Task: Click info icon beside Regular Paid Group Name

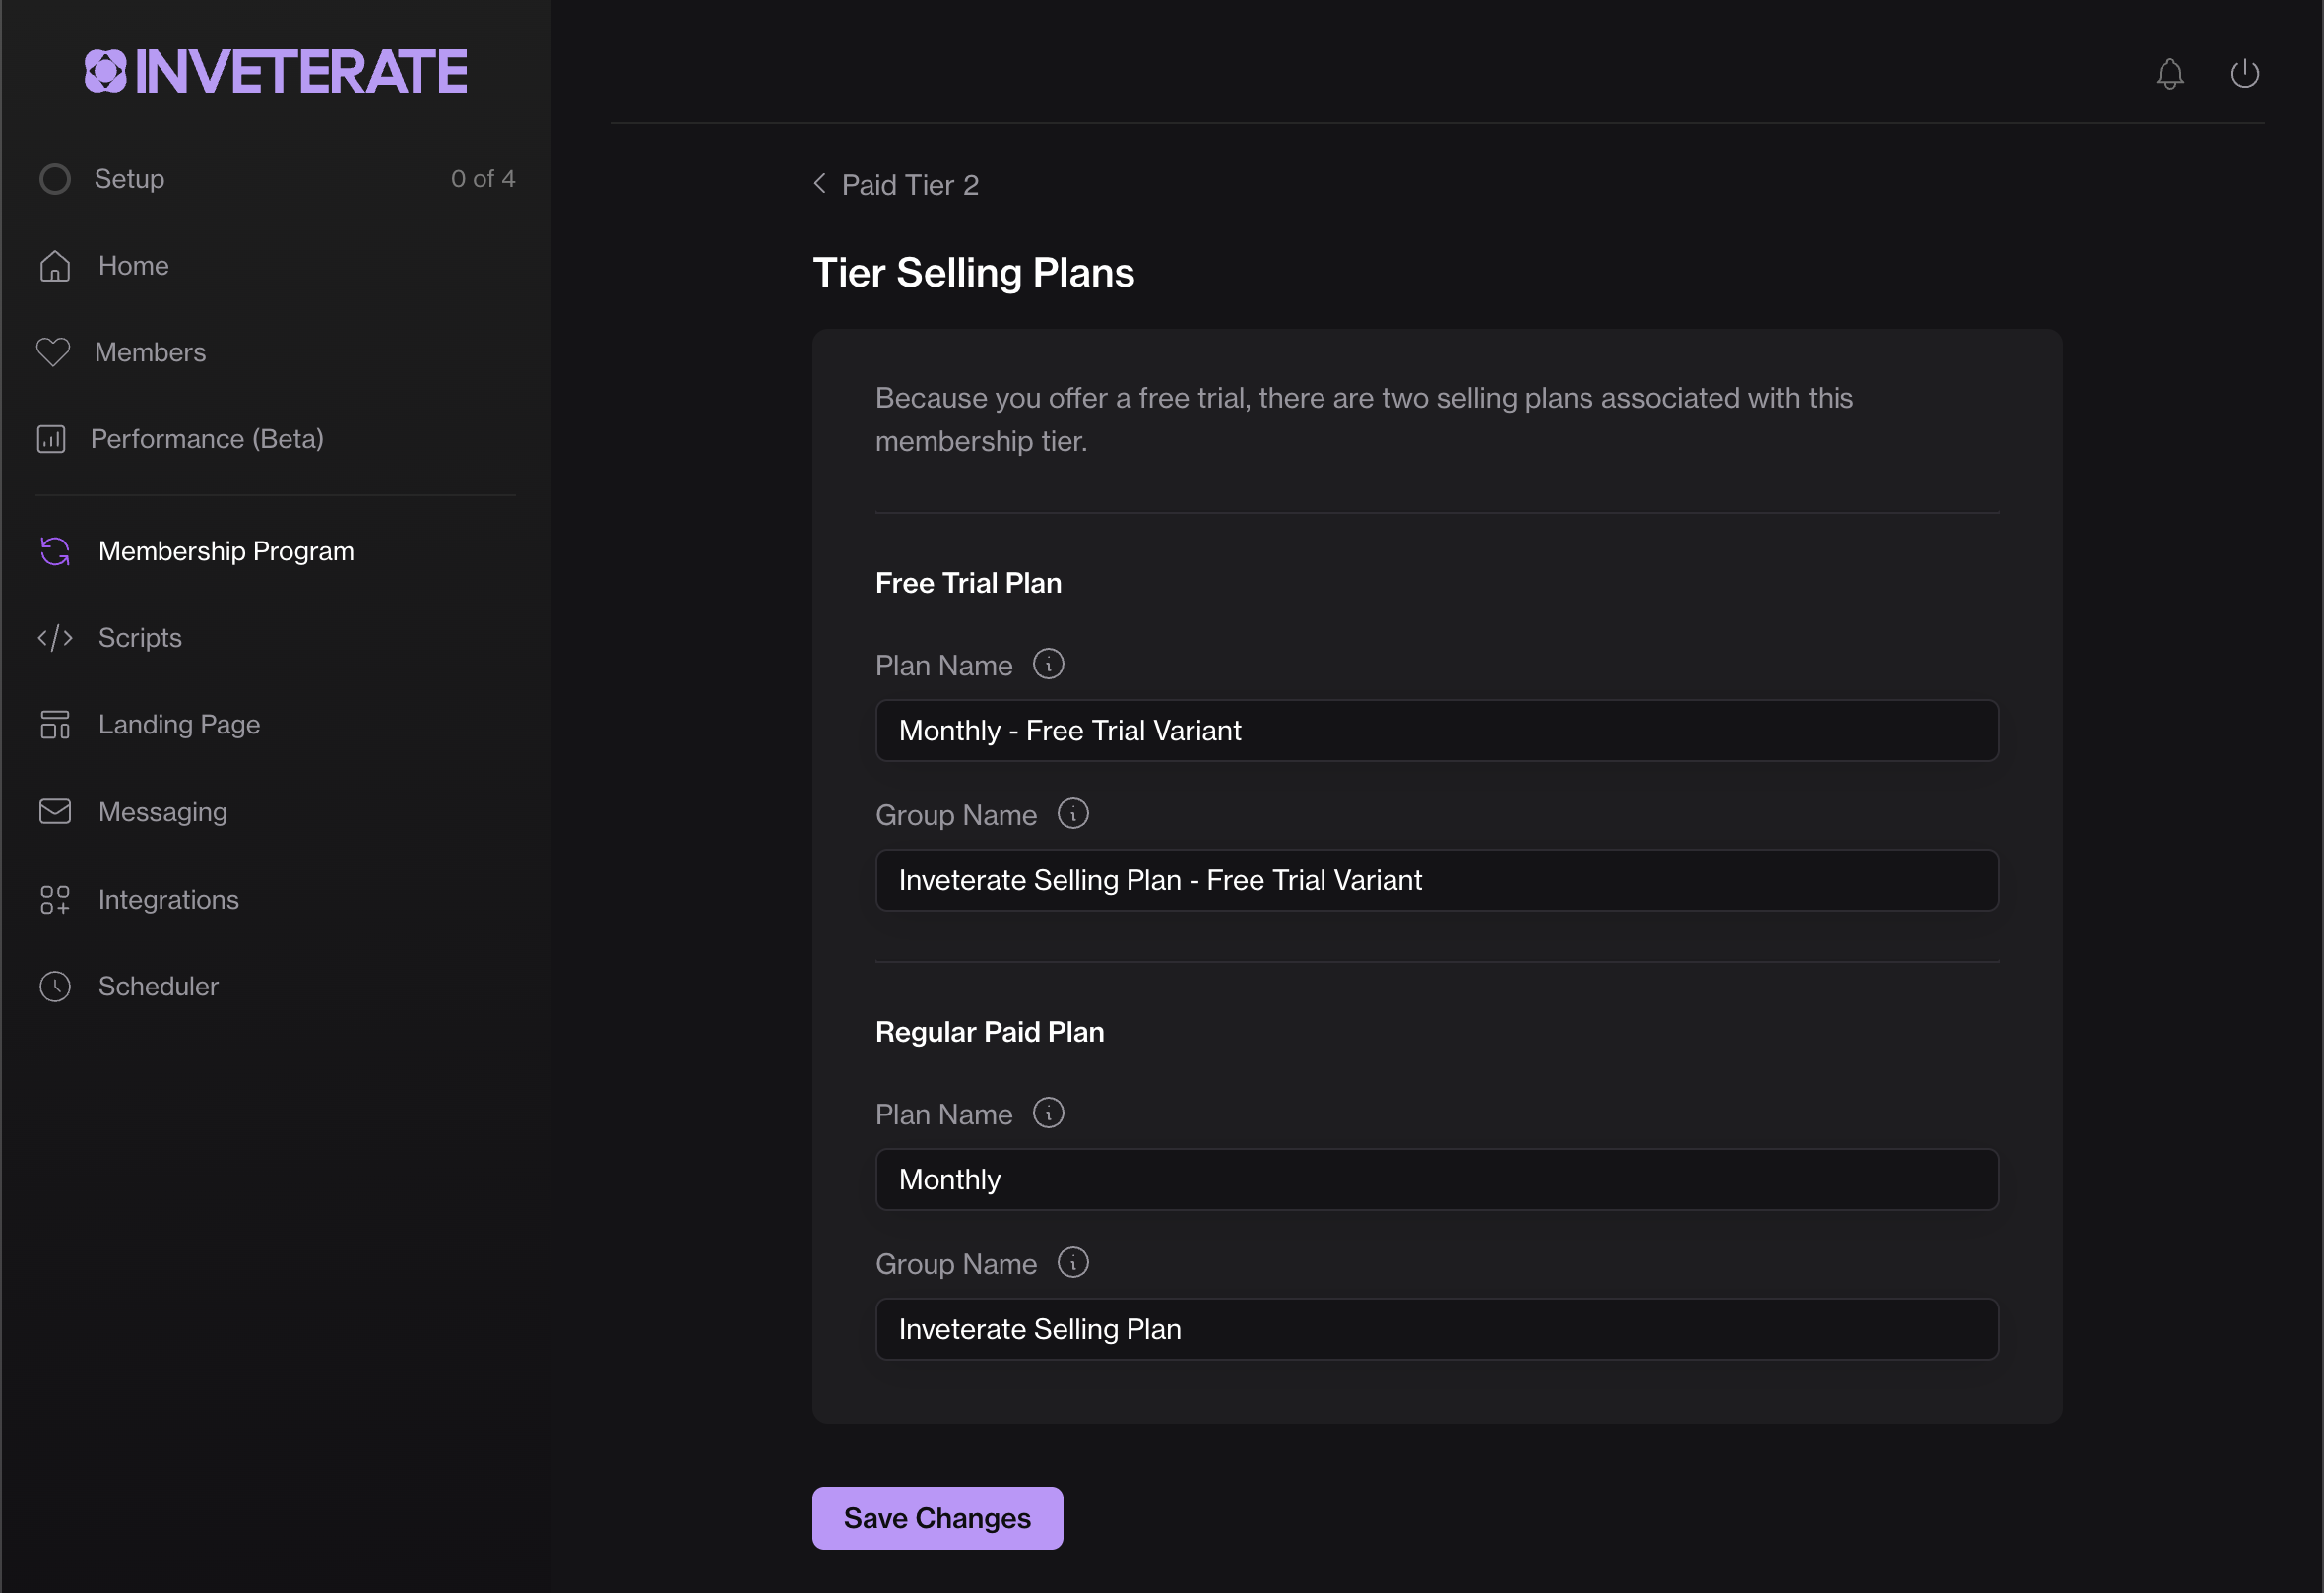Action: [1072, 1263]
